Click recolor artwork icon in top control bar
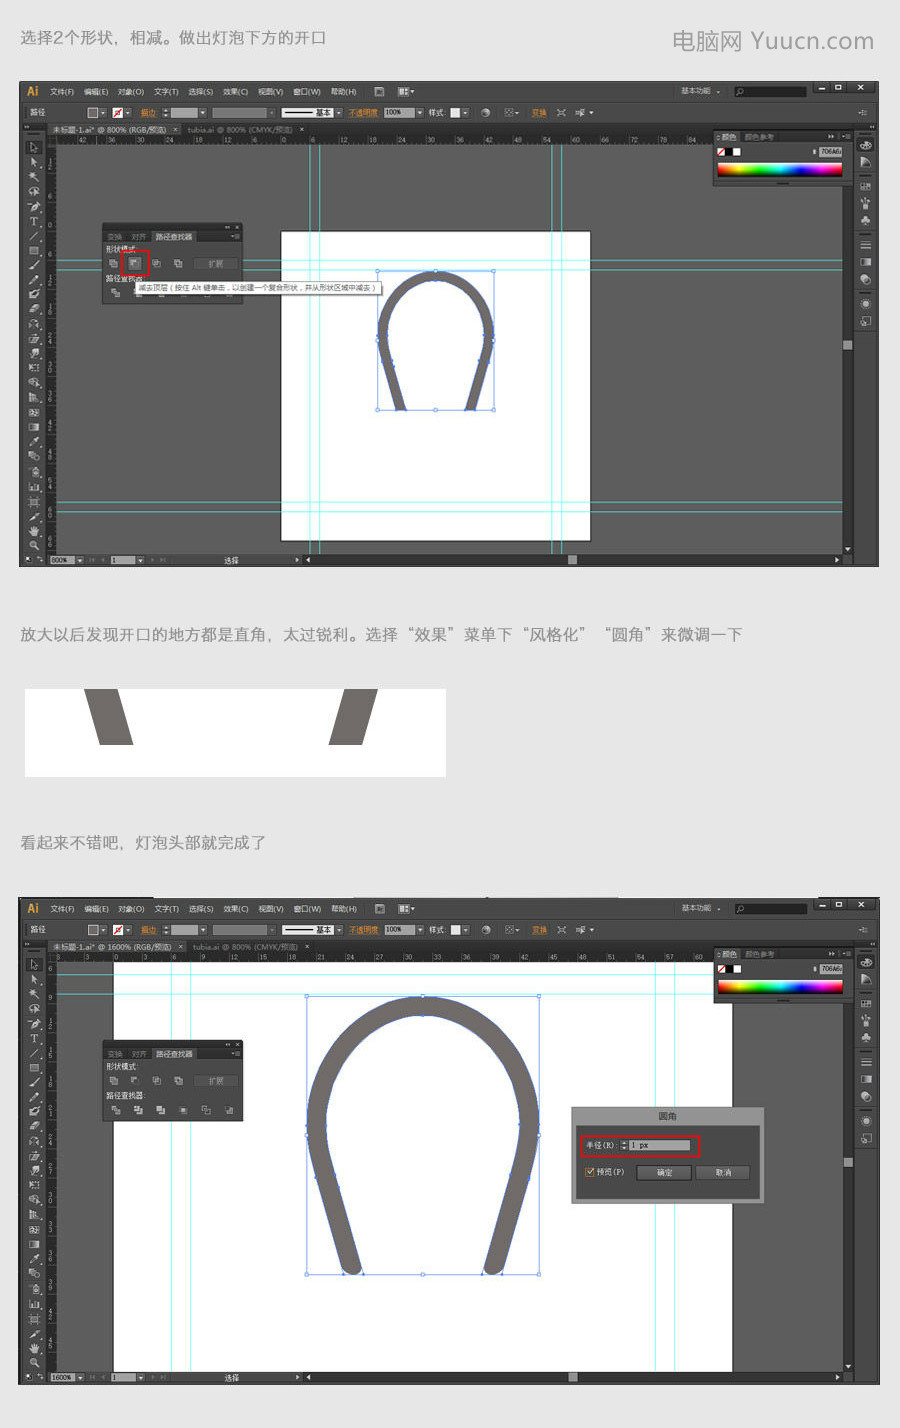The image size is (900, 1428). coord(486,113)
